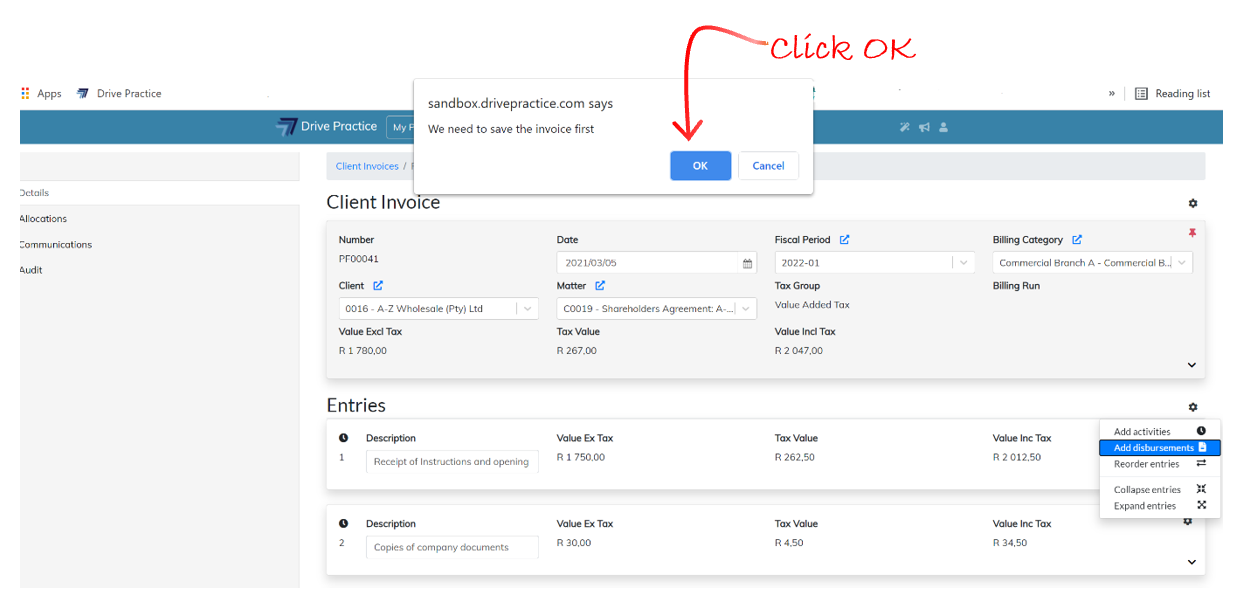Open the Entries section gear menu
The height and width of the screenshot is (598, 1249).
coord(1192,407)
